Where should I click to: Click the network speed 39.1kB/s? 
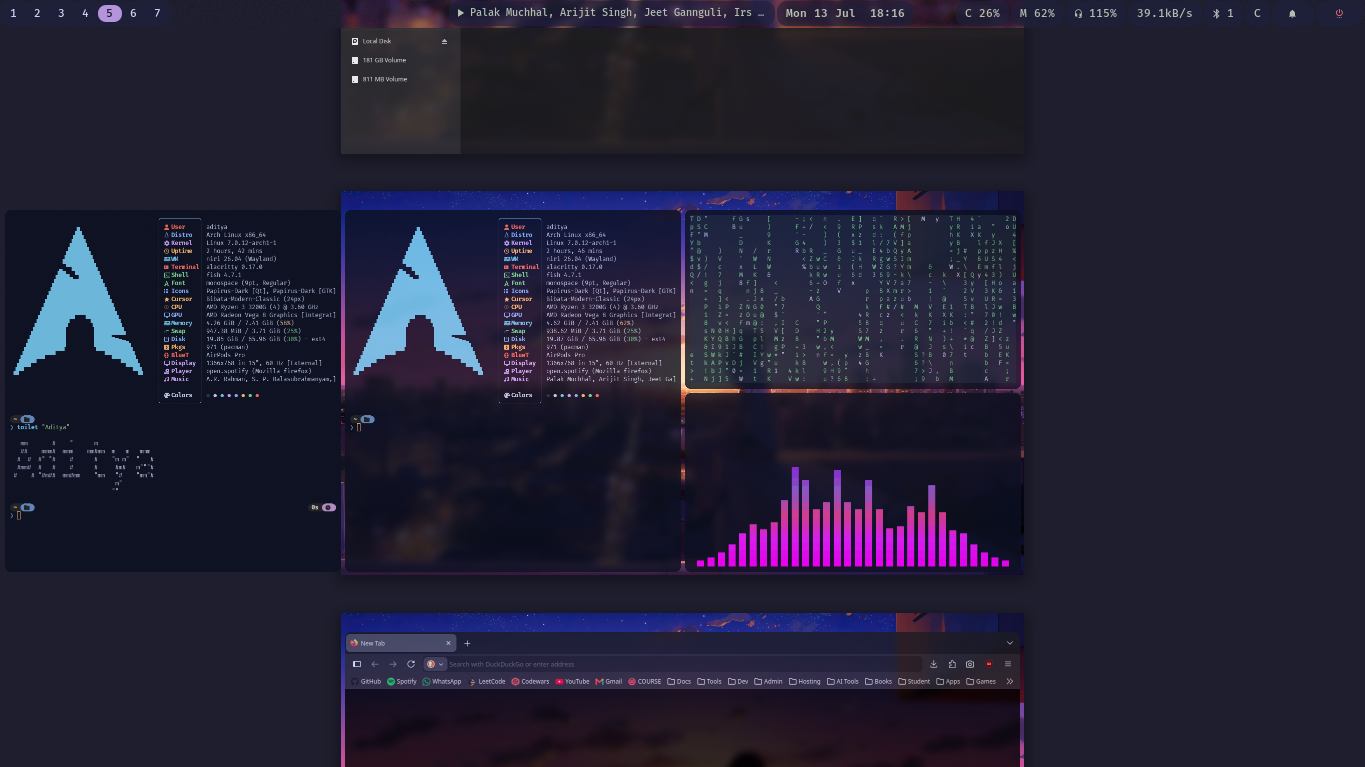(x=1165, y=13)
